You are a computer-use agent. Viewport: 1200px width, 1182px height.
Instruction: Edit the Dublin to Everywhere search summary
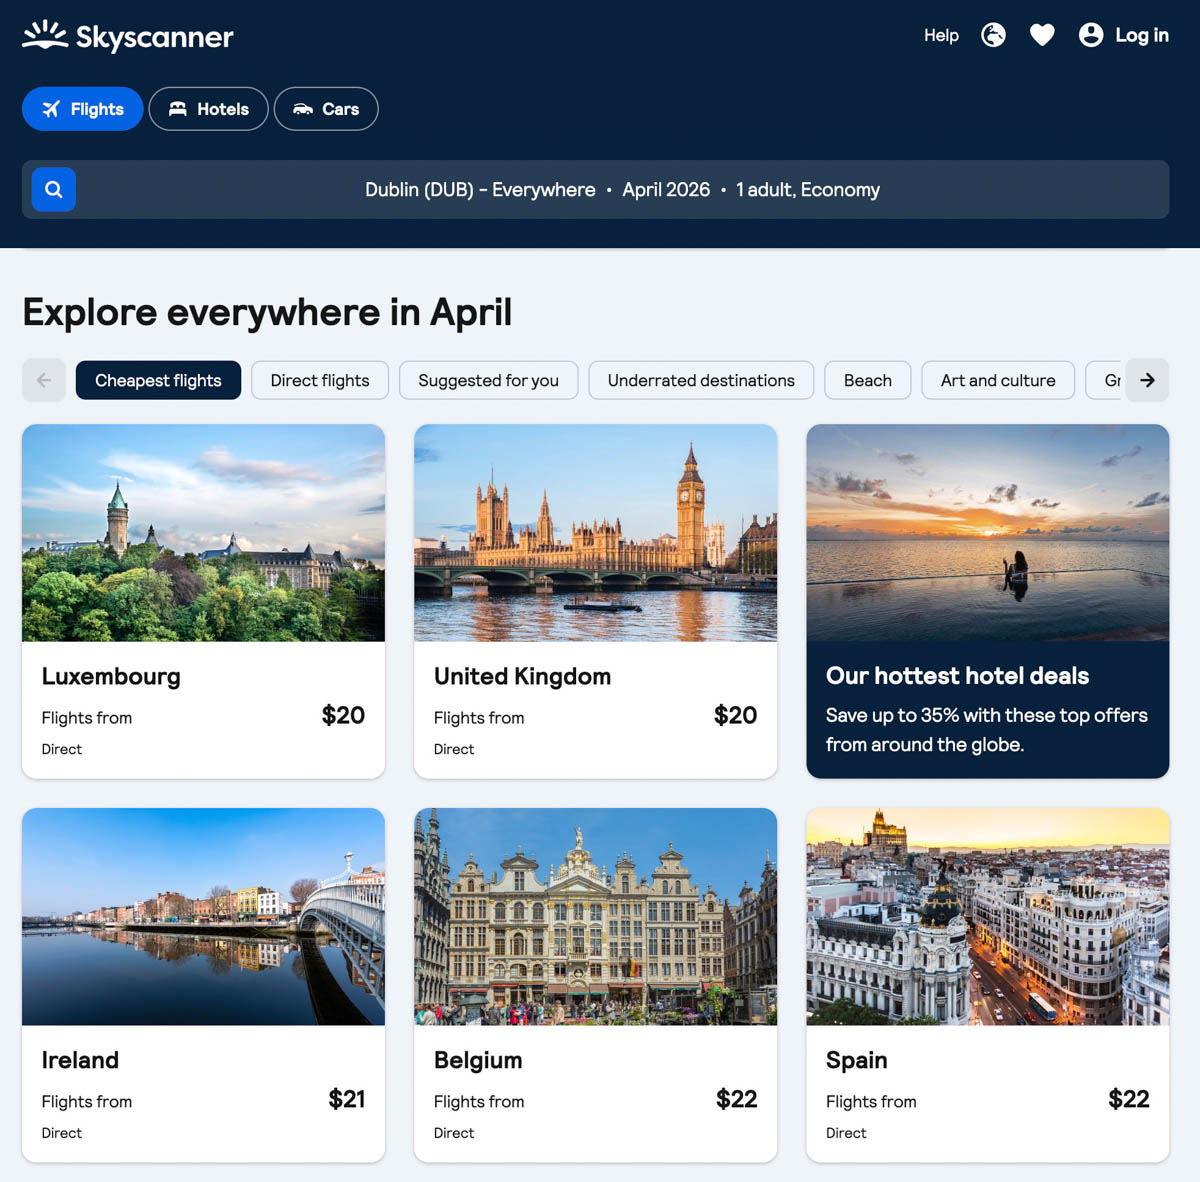pos(622,190)
